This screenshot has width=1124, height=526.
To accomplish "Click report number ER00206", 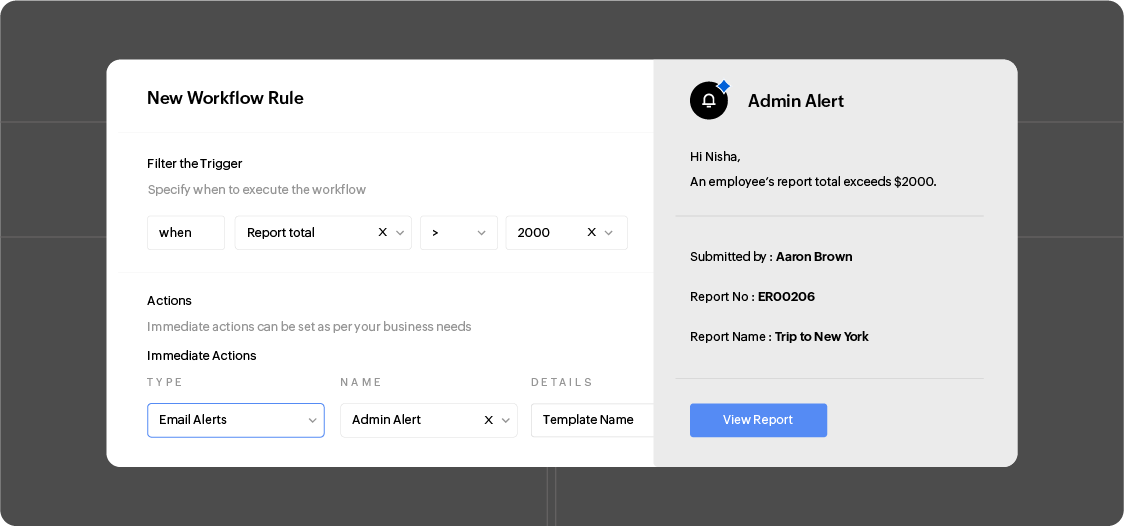I will pos(786,297).
